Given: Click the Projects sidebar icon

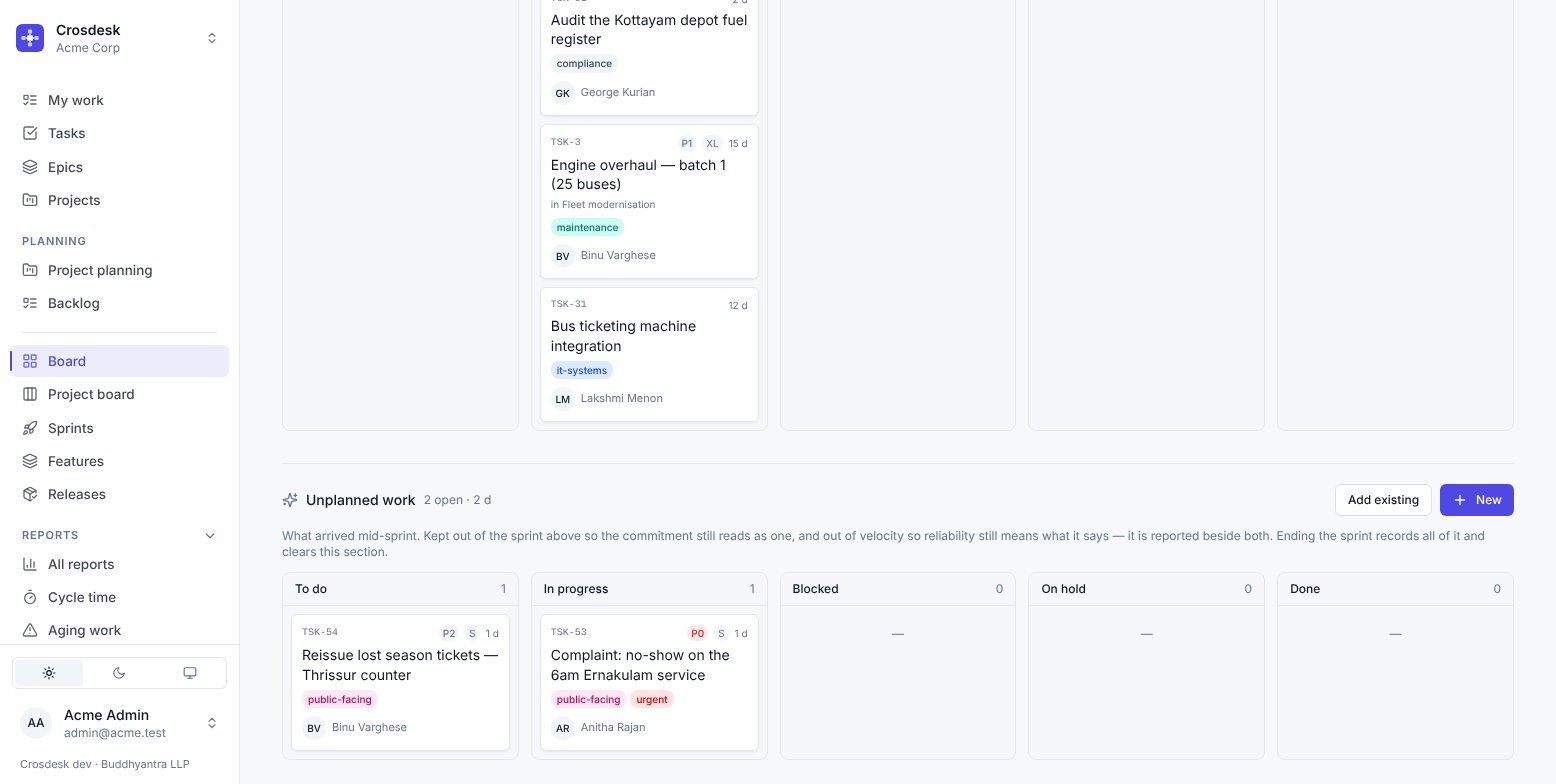Looking at the screenshot, I should click(30, 200).
